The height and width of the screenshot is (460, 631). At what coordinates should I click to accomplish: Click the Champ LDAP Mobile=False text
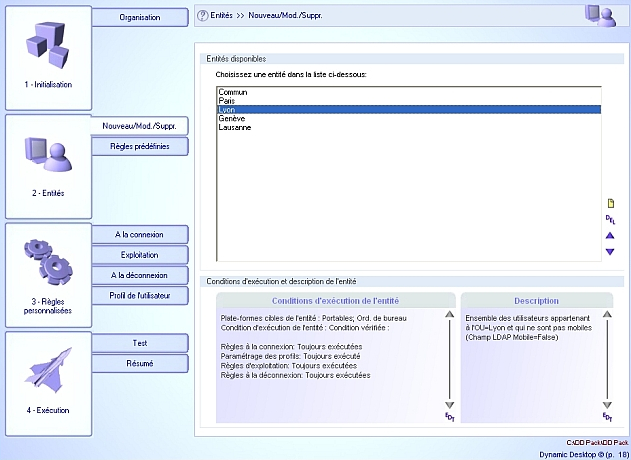[x=512, y=338]
